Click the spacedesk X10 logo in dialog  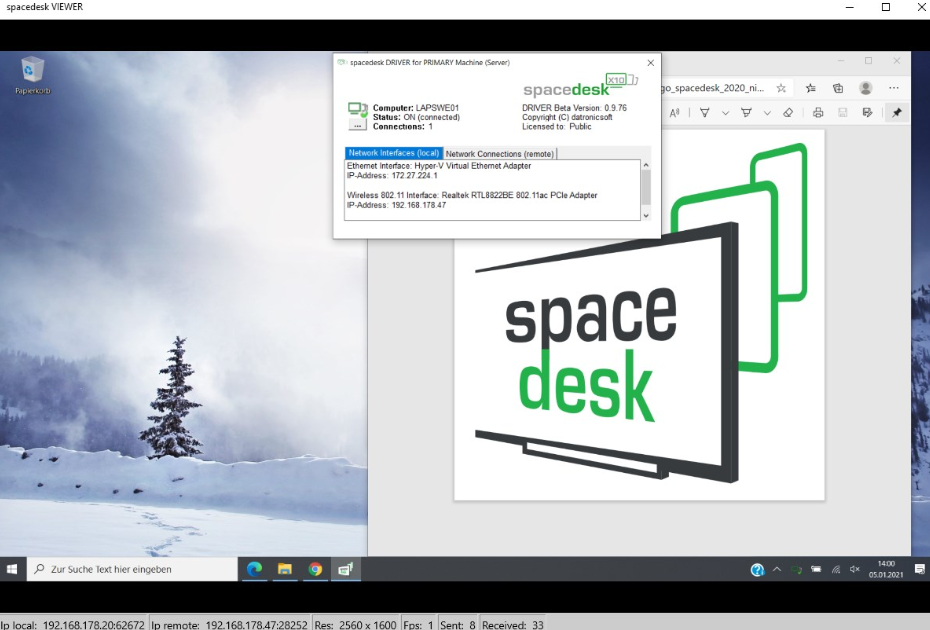pos(579,86)
